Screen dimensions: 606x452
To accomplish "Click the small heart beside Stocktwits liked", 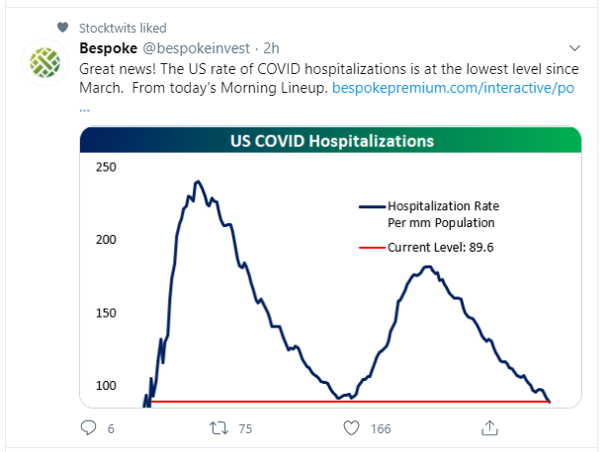I will 63,28.
